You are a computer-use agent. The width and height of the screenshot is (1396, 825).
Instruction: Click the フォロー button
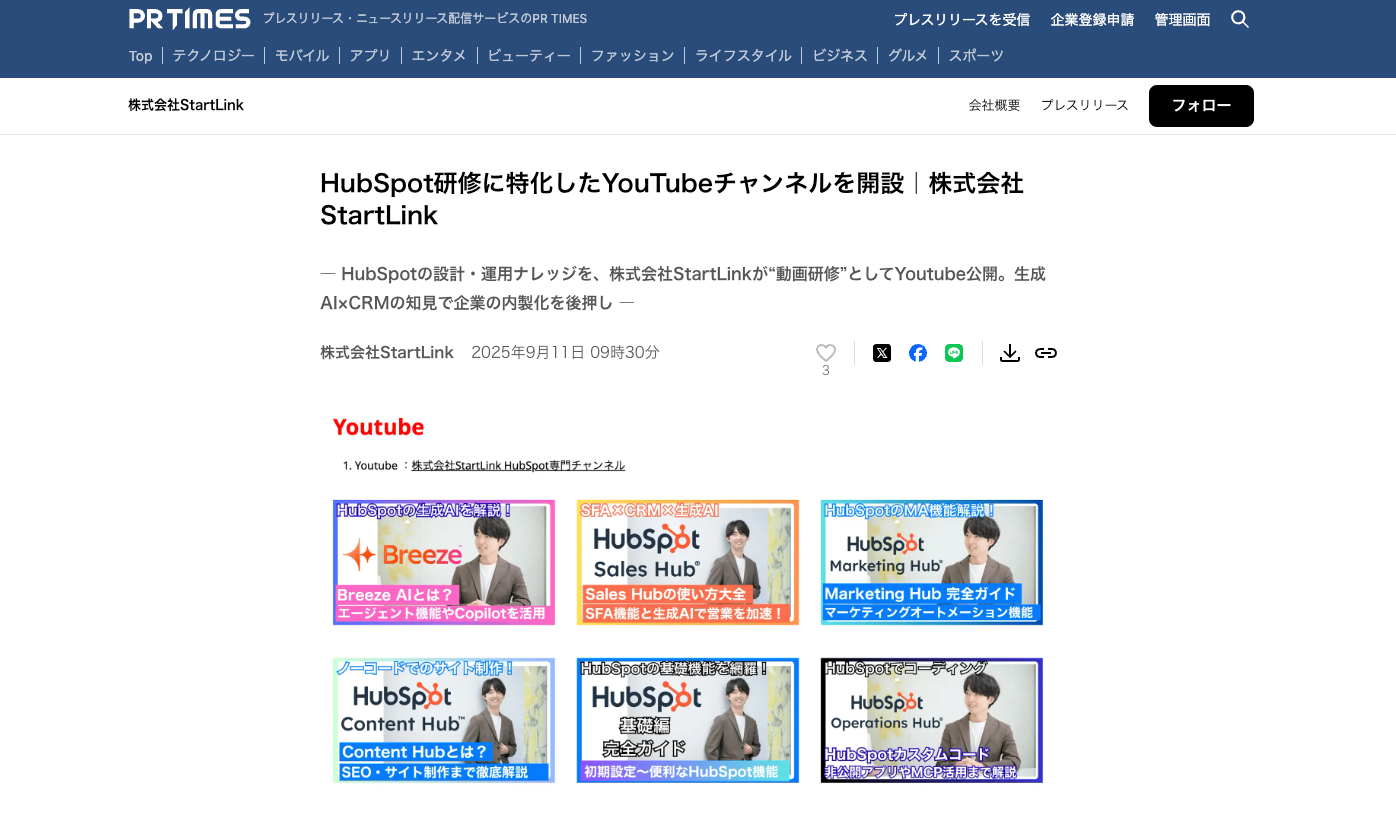[x=1201, y=106]
